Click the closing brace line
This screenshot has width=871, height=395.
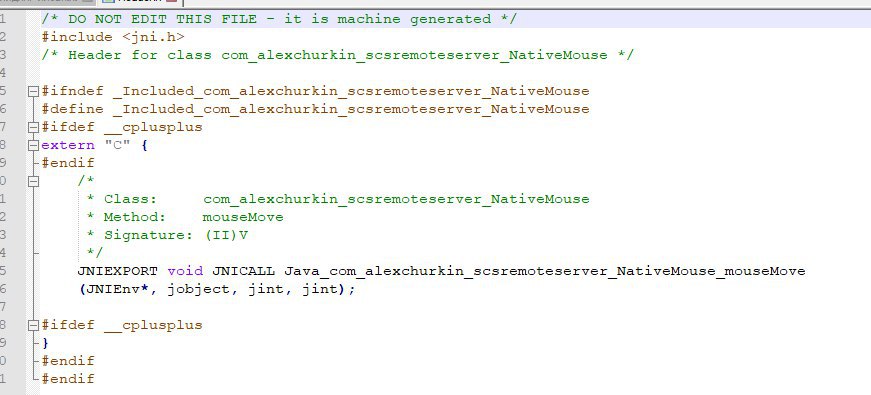45,343
